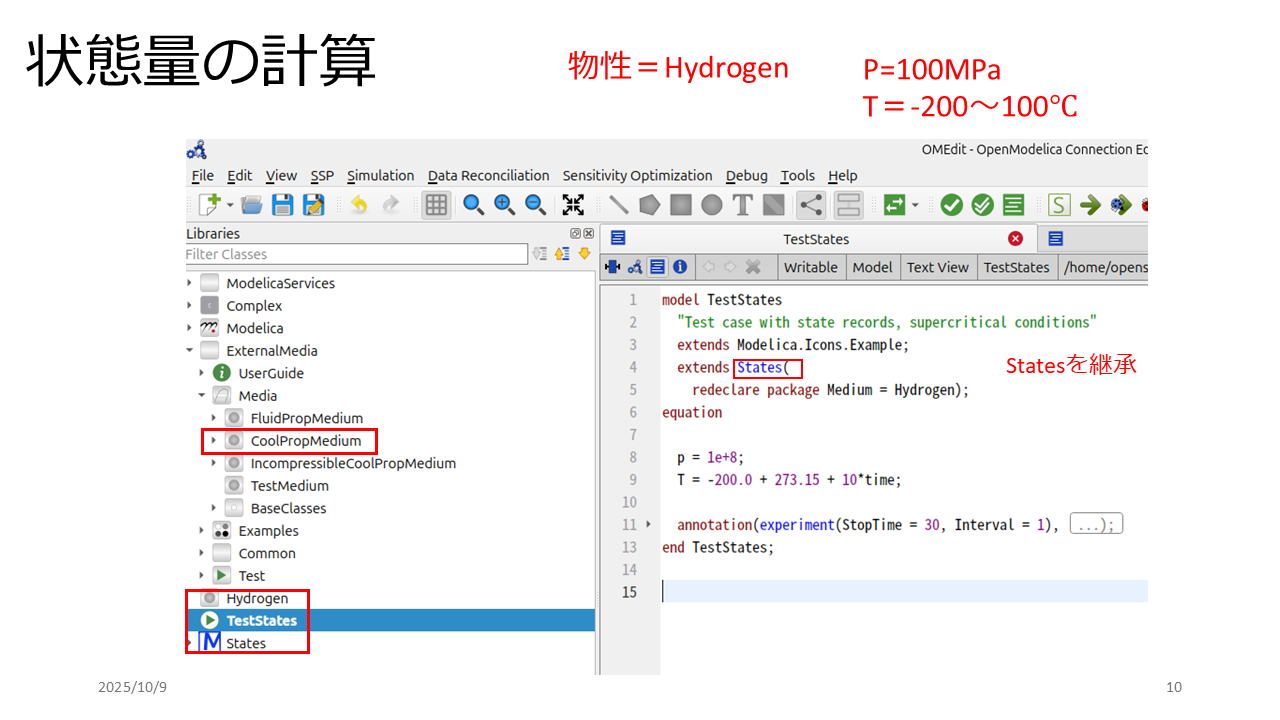Open the Simulation menu
This screenshot has height=720, width=1280.
[x=380, y=176]
